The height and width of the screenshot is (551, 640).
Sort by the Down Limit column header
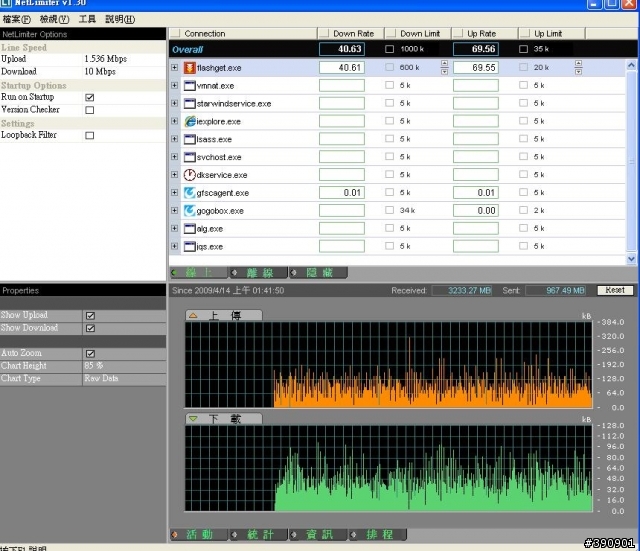[x=418, y=34]
